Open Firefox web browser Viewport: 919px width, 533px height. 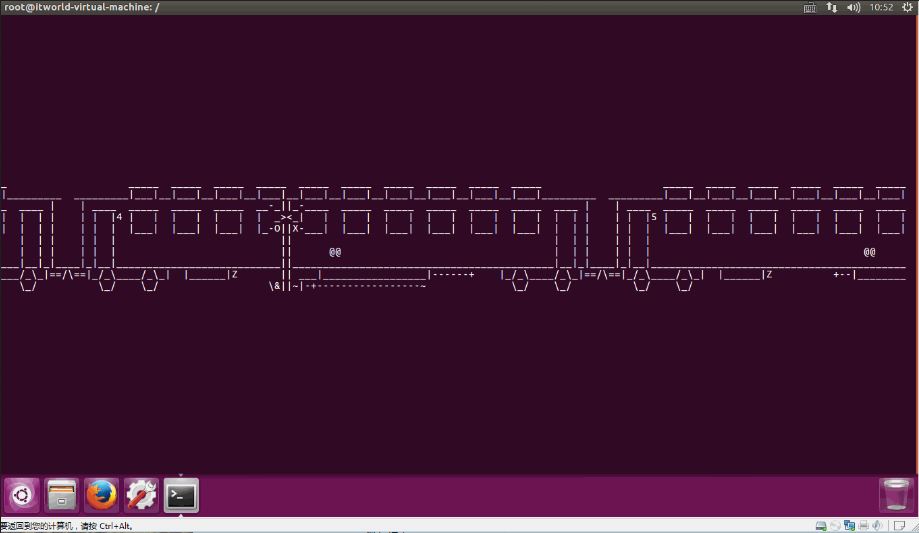pos(101,495)
